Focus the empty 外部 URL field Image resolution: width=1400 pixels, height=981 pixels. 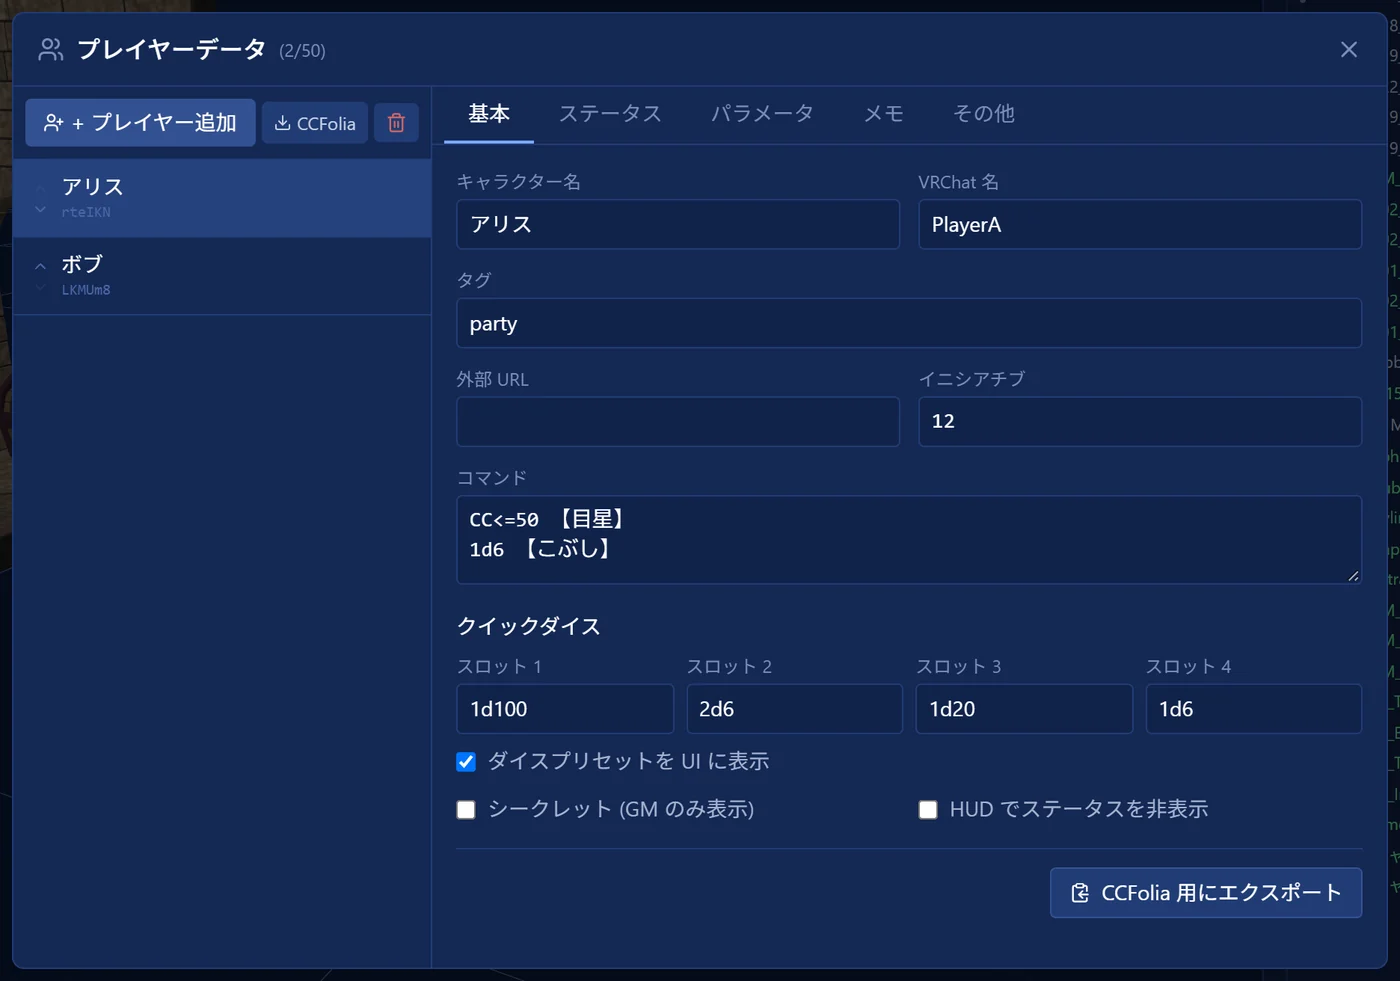678,421
